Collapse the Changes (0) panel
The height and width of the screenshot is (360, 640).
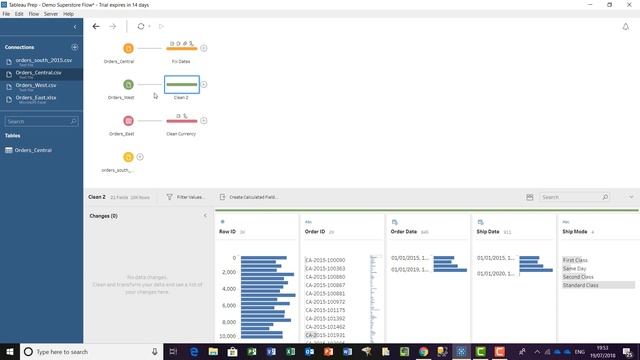pyautogui.click(x=205, y=216)
